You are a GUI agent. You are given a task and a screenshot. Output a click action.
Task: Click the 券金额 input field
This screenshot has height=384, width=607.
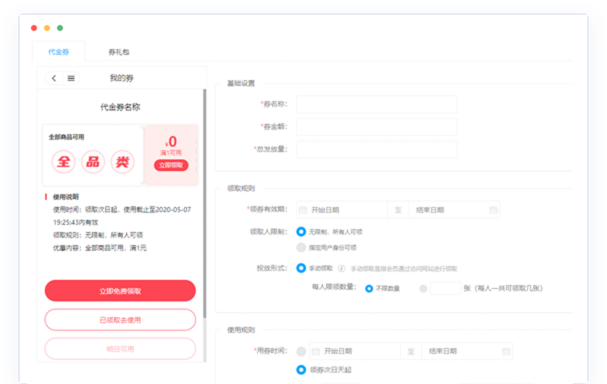pos(377,127)
